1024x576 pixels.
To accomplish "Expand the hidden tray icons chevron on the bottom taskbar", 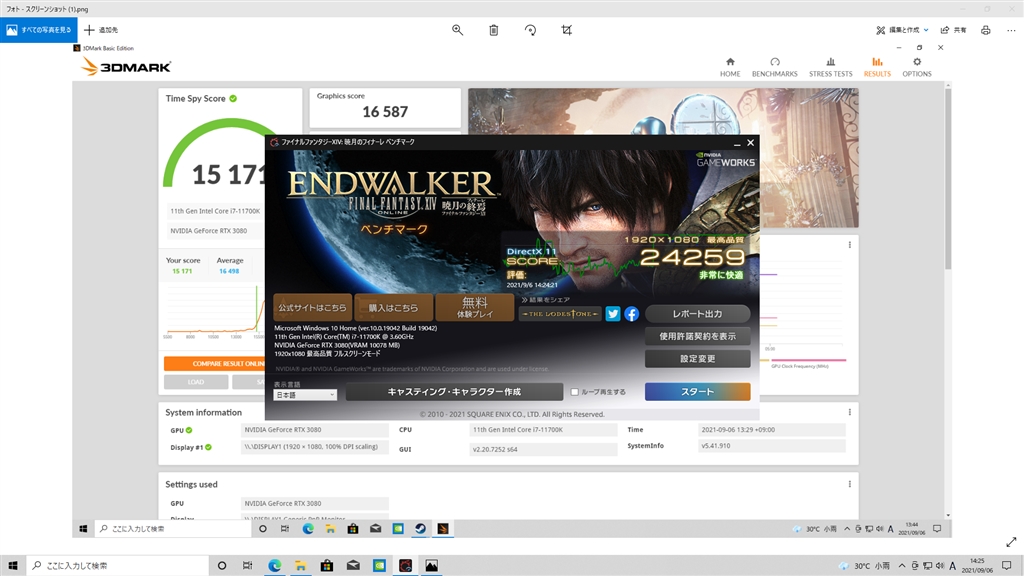I will click(x=902, y=566).
